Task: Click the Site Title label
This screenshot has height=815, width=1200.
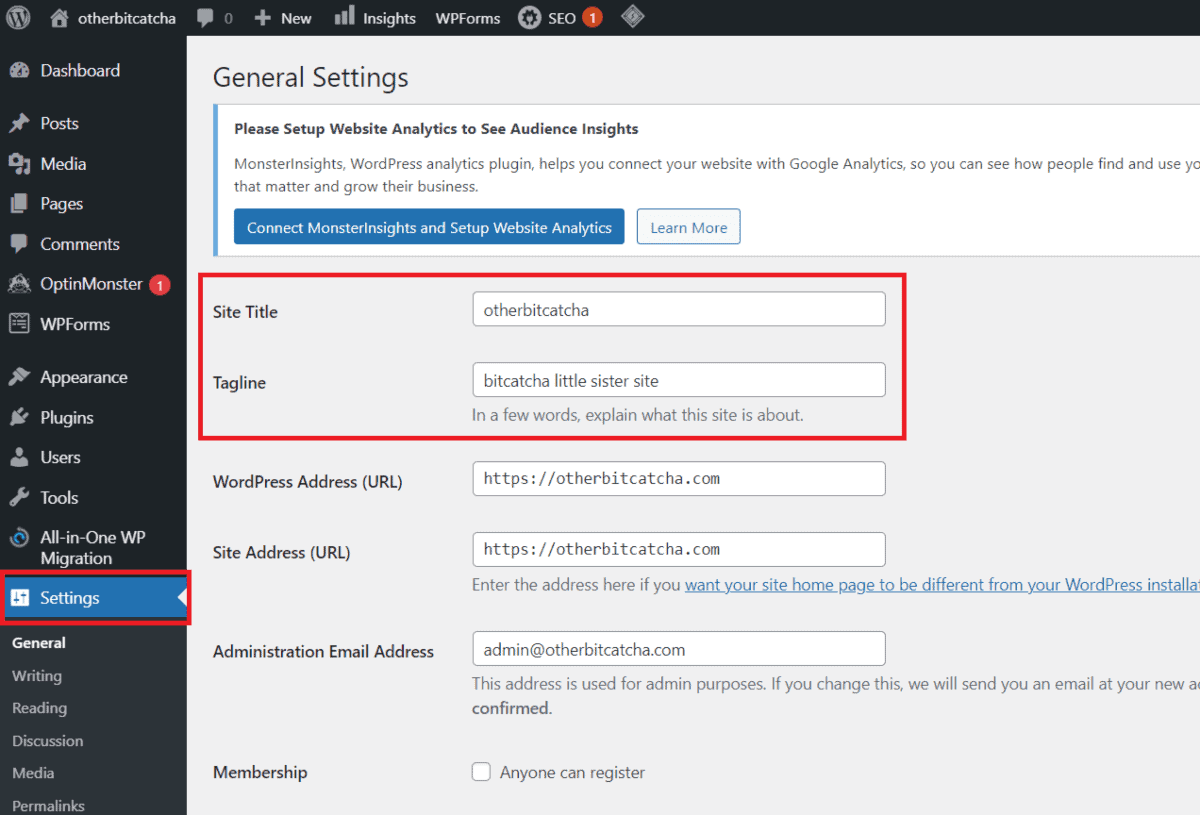Action: click(x=245, y=312)
